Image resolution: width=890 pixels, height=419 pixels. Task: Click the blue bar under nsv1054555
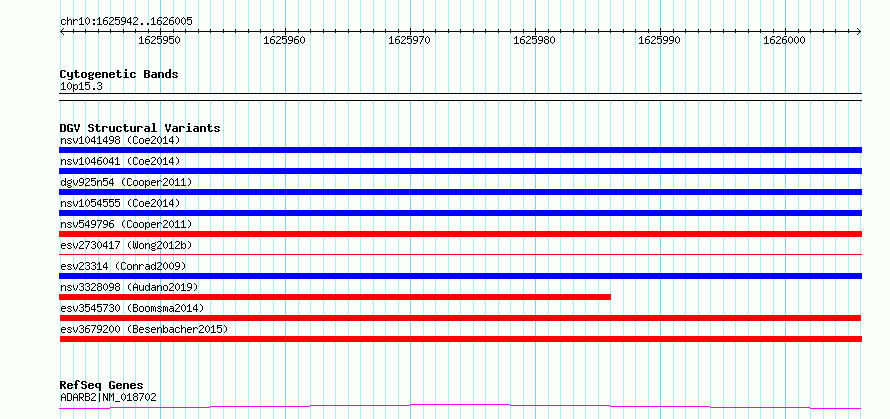[x=461, y=213]
